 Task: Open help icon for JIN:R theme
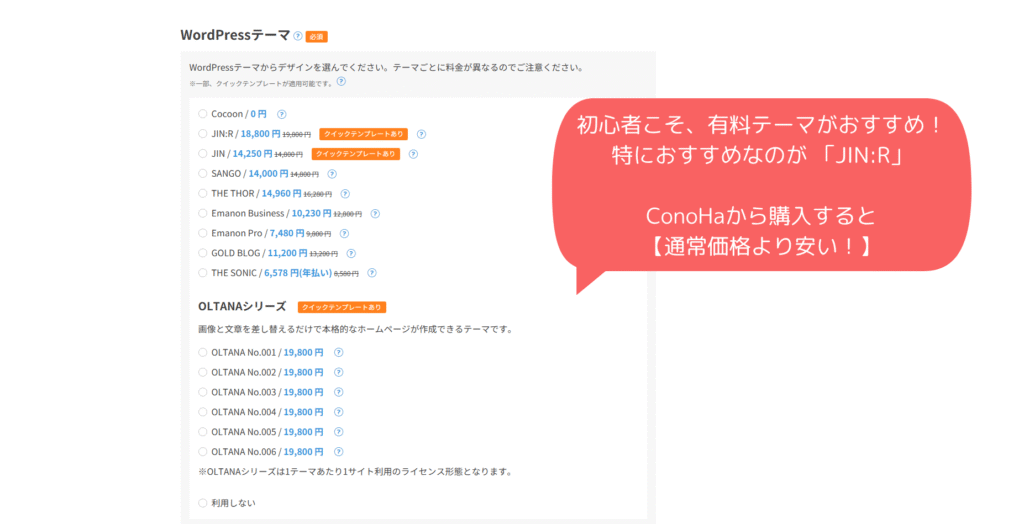421,134
